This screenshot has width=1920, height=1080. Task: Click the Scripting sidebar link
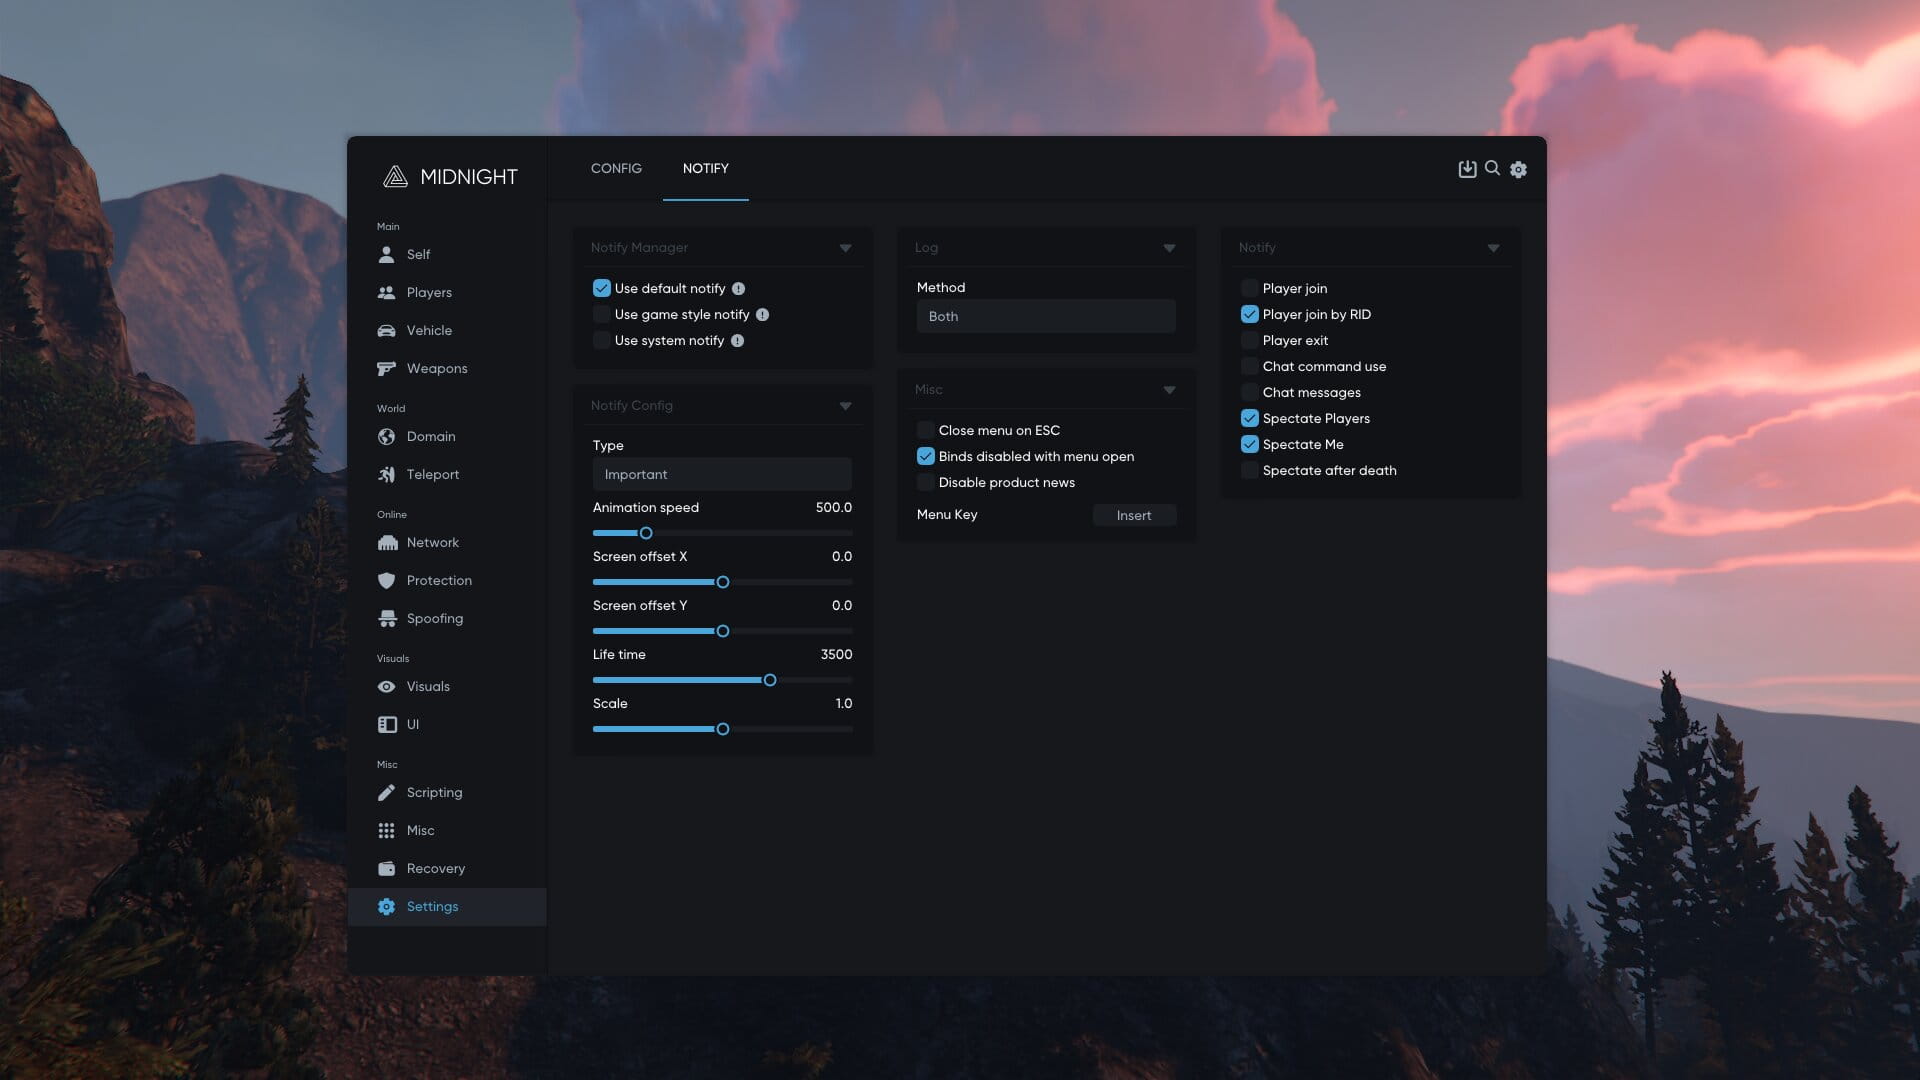434,793
